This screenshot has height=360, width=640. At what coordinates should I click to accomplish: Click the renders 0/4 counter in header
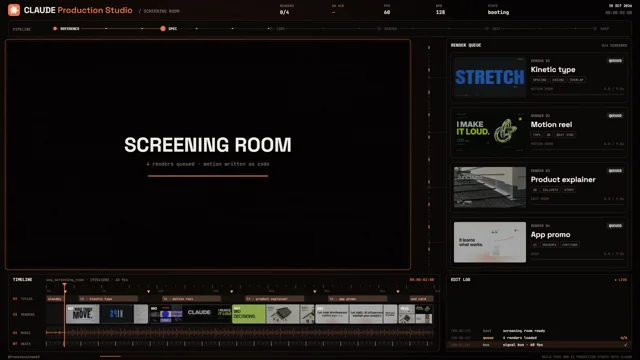[284, 12]
